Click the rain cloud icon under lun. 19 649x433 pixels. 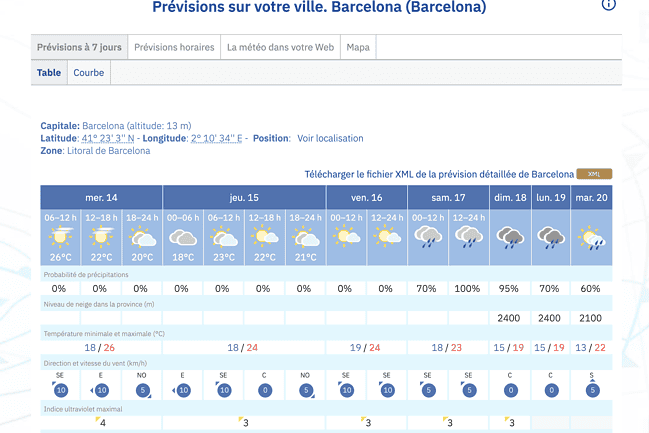click(x=551, y=238)
